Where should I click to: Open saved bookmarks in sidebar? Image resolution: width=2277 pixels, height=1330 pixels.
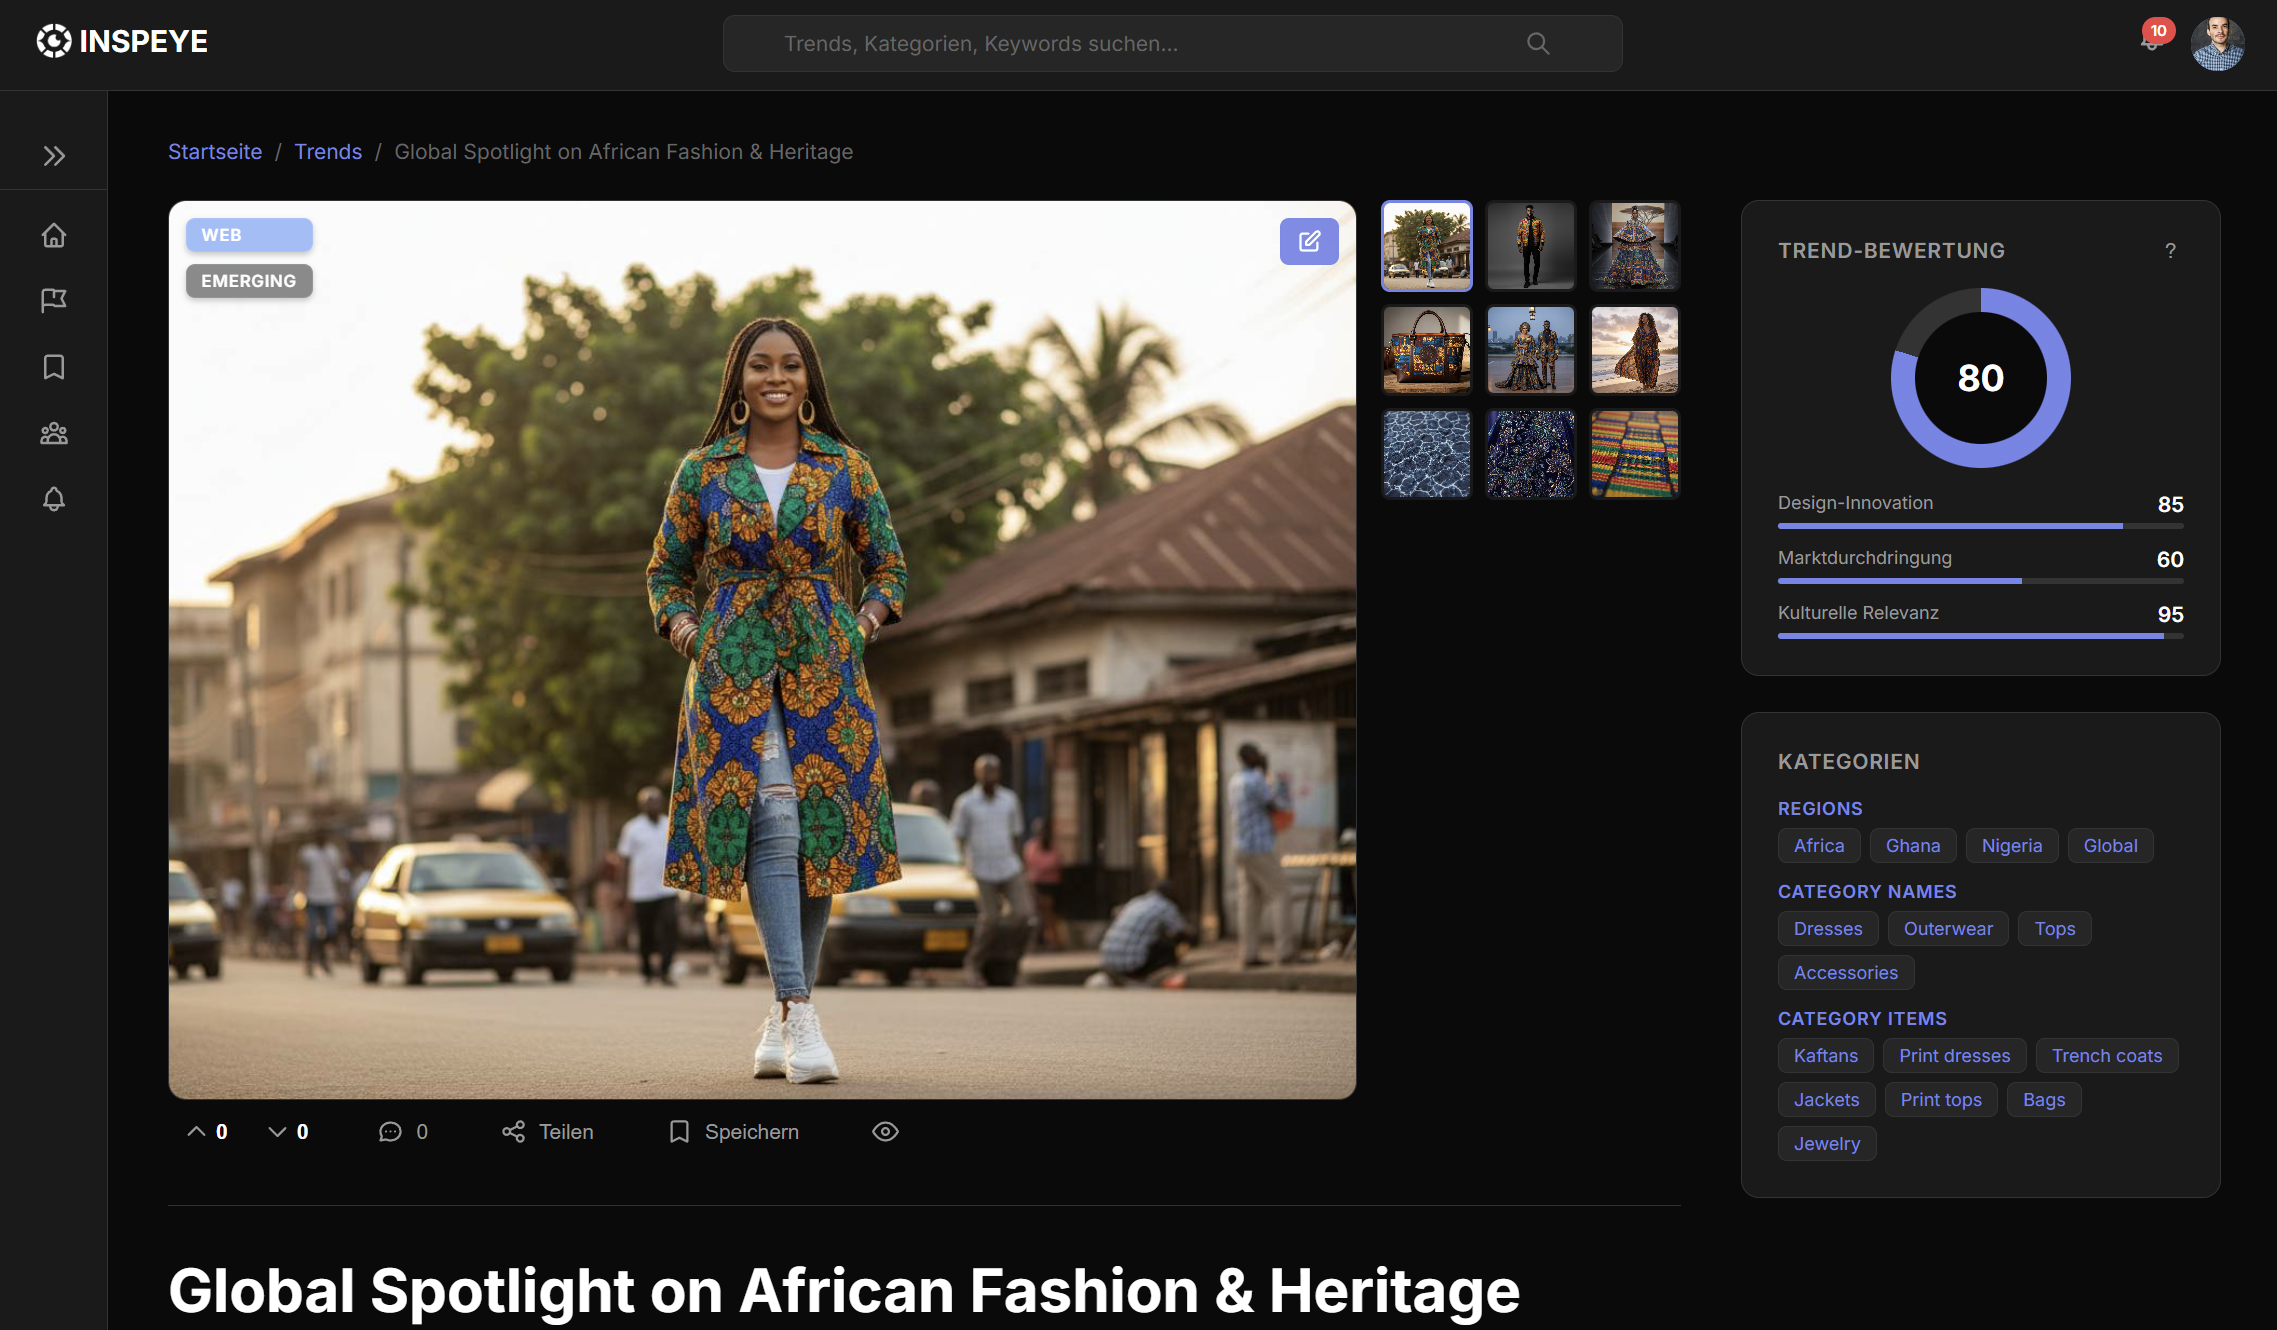click(x=54, y=367)
